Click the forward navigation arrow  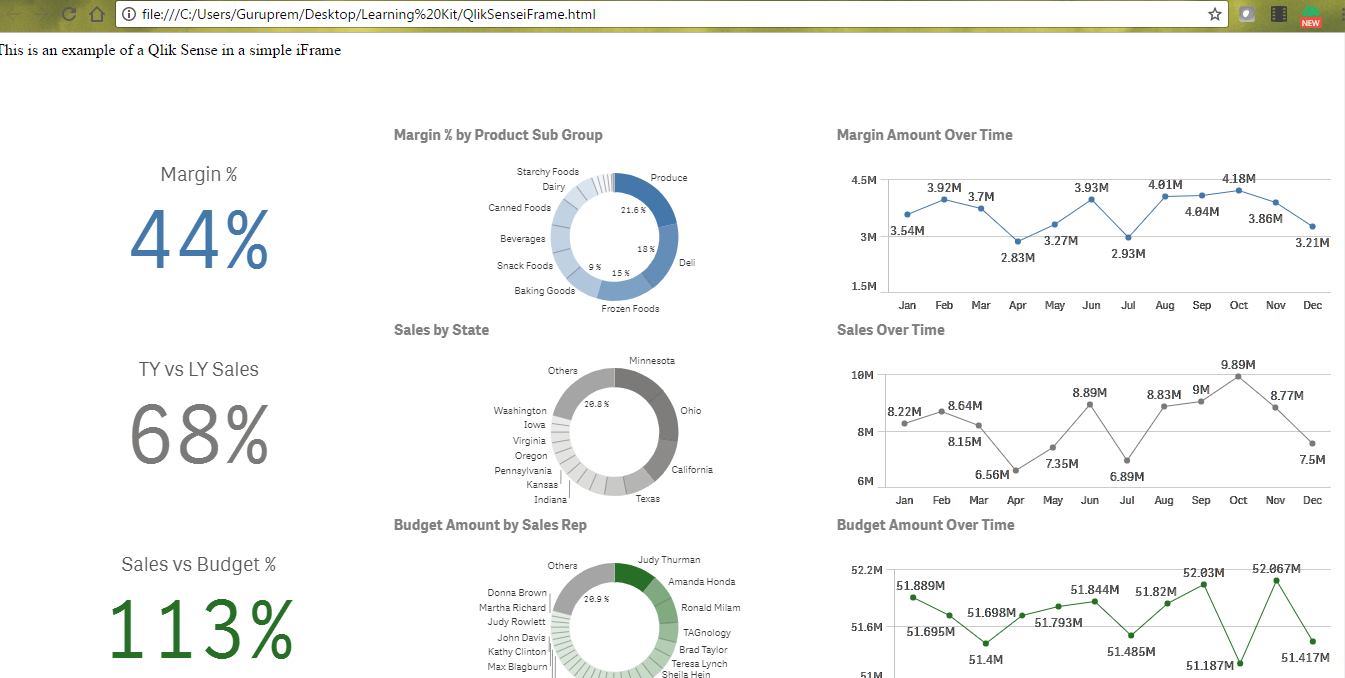(x=42, y=14)
